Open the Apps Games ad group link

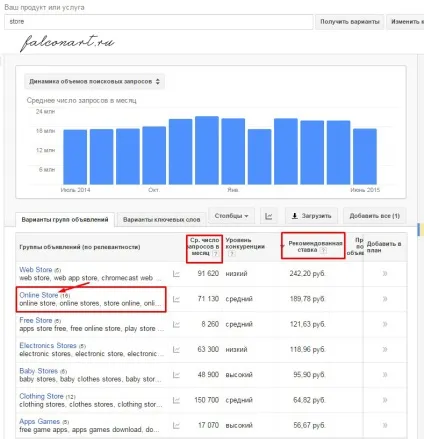point(40,422)
